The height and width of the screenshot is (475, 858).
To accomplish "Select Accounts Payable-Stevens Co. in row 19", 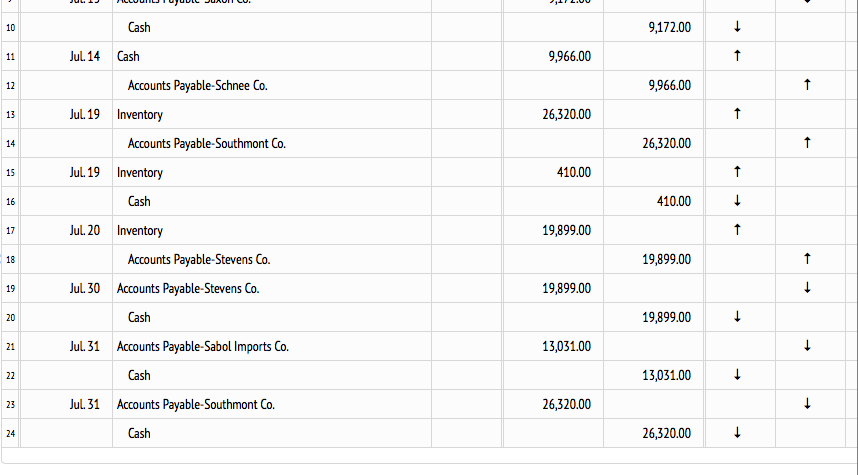I will [188, 288].
